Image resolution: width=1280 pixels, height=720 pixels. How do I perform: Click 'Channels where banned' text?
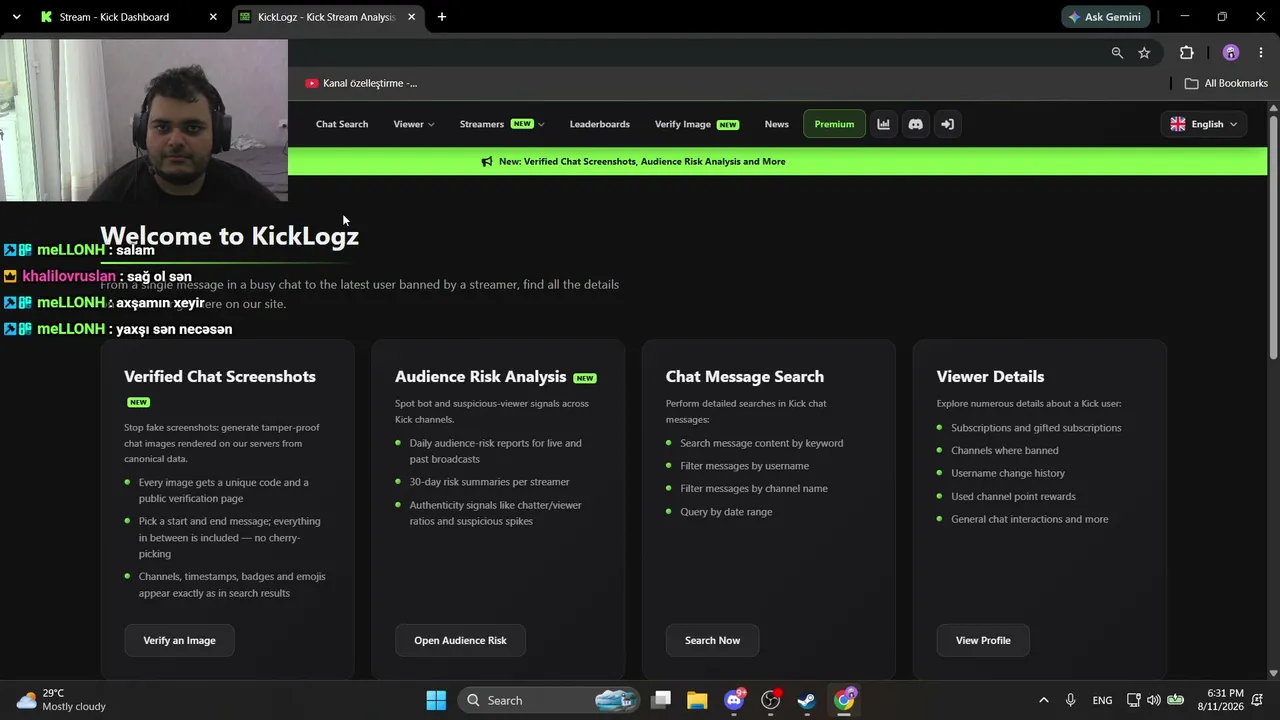(x=1004, y=451)
